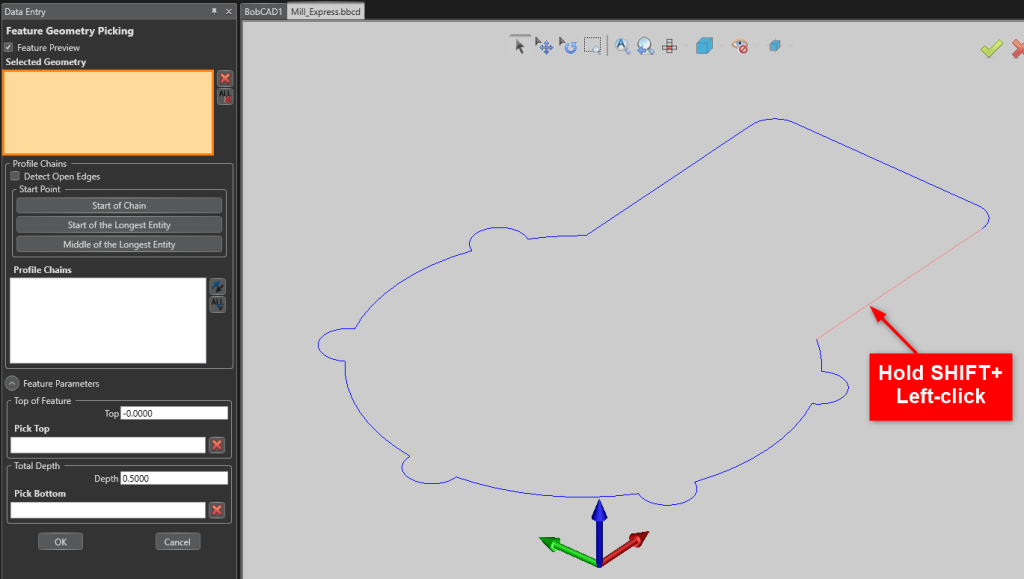Enable Detect Open Edges

coord(15,175)
